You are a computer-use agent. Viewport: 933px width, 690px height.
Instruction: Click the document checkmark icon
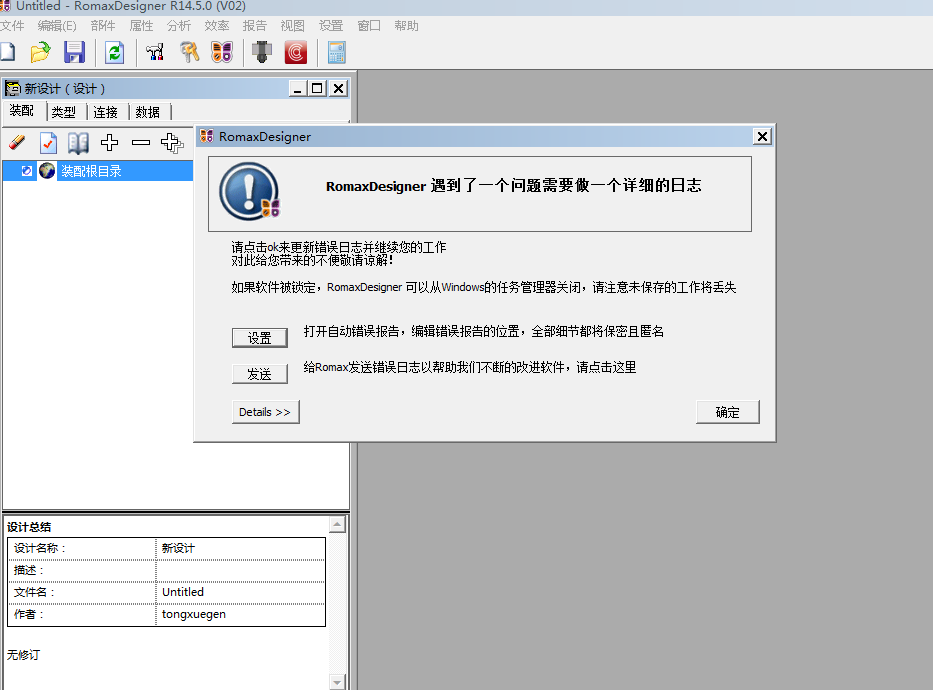(x=48, y=143)
